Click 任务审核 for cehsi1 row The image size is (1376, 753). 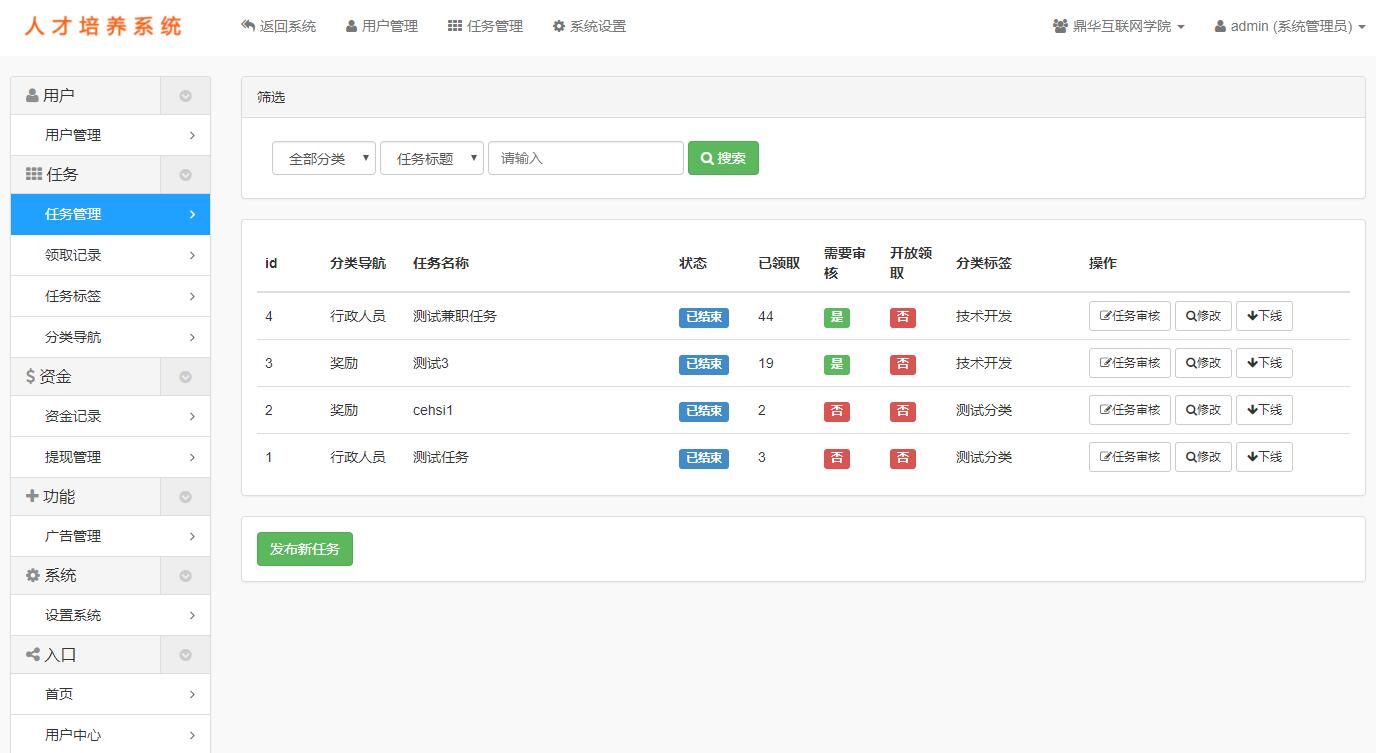click(x=1130, y=410)
